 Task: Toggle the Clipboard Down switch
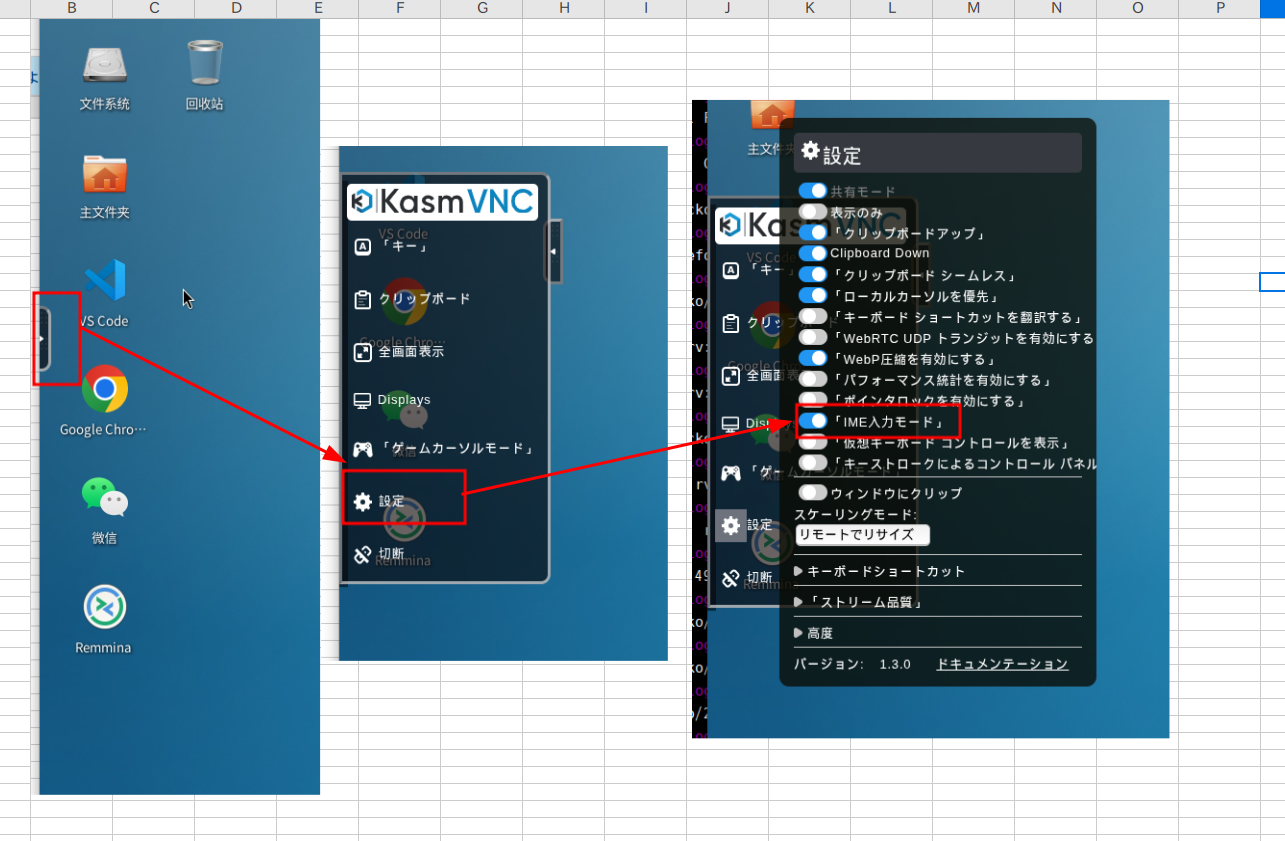[x=813, y=253]
